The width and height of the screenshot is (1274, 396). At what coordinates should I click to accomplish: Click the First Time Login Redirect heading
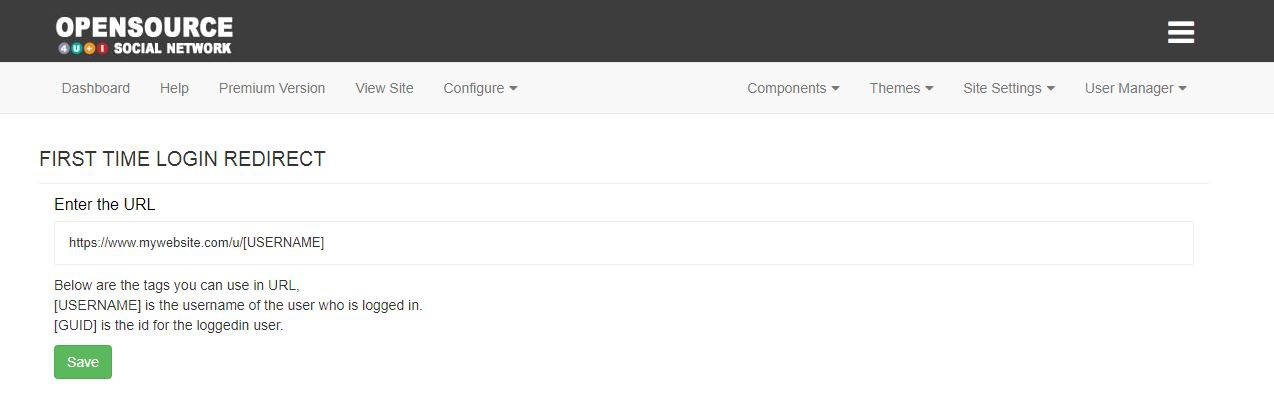(x=182, y=159)
